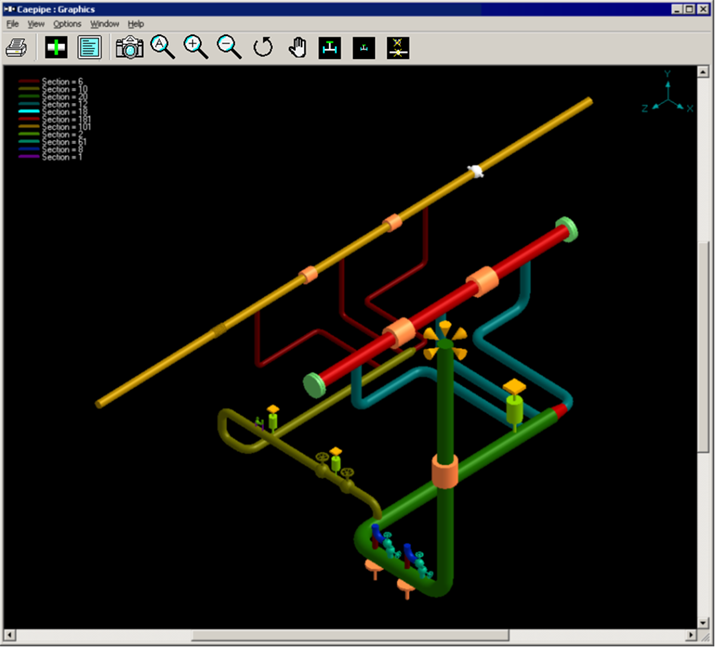Click the 'Section = 181' legend entry
This screenshot has height=647, width=715.
point(55,119)
